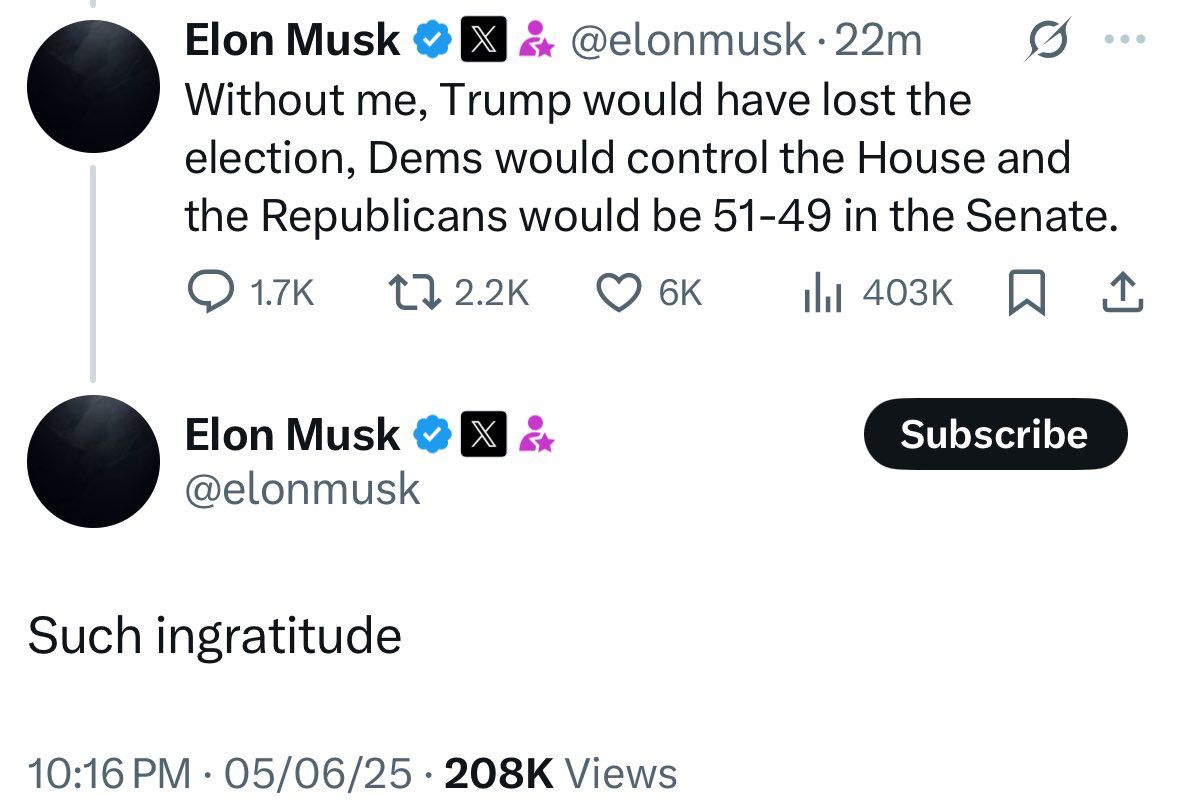Share the top tweet via share icon
1179x801 pixels.
(x=1123, y=293)
